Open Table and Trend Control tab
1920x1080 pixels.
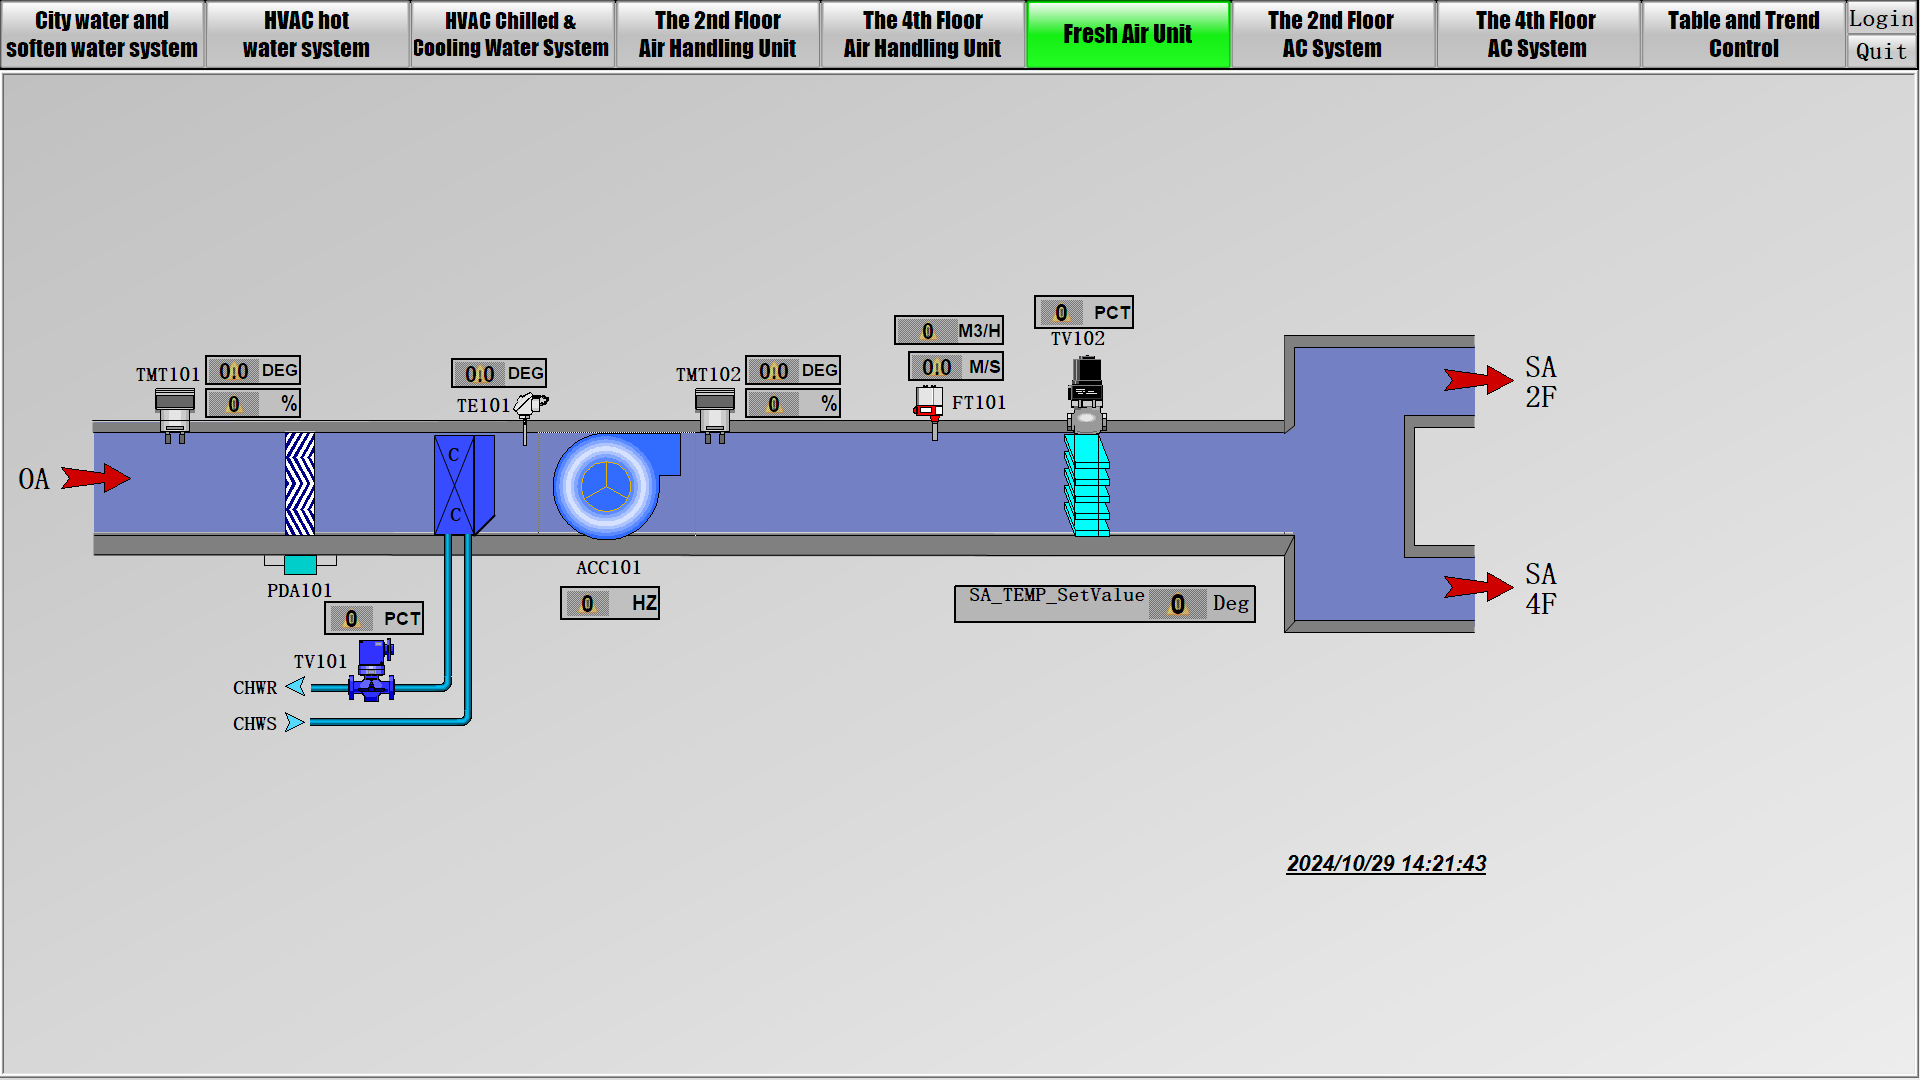1743,34
